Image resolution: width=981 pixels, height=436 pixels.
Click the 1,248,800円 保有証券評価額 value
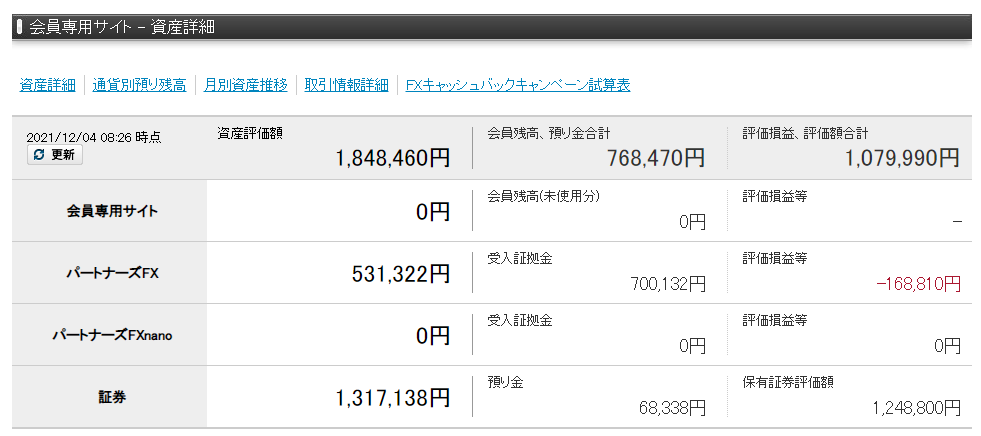[916, 408]
